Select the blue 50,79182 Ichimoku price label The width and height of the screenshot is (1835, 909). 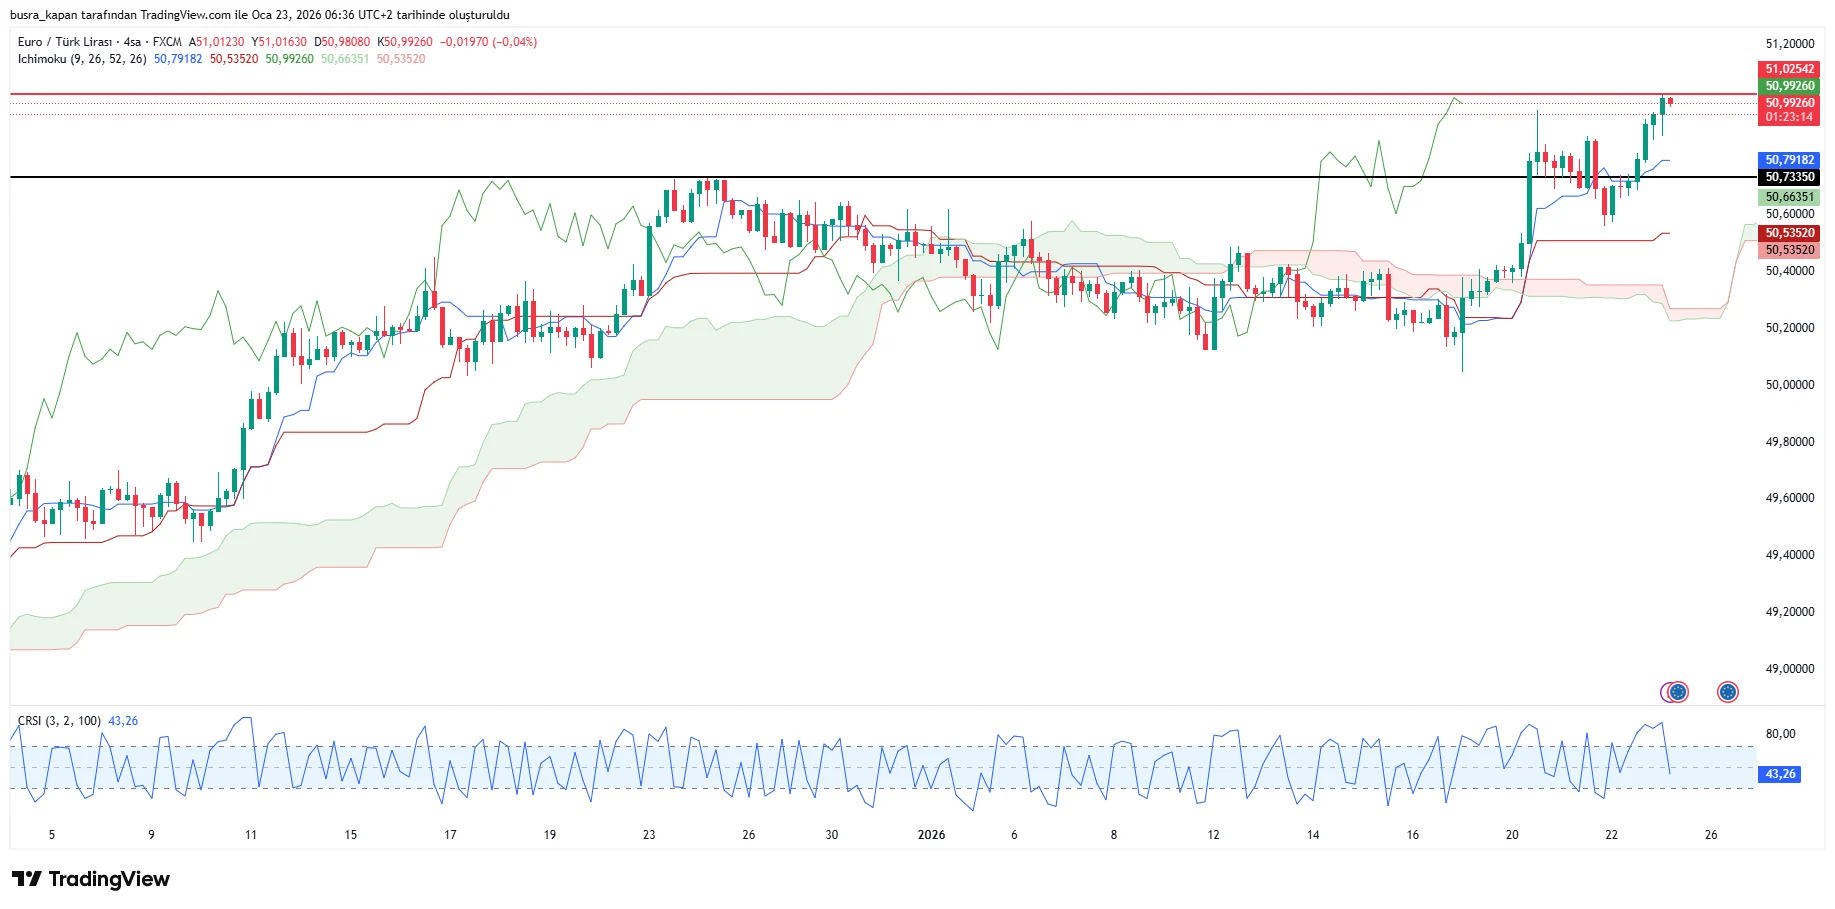tap(1789, 160)
